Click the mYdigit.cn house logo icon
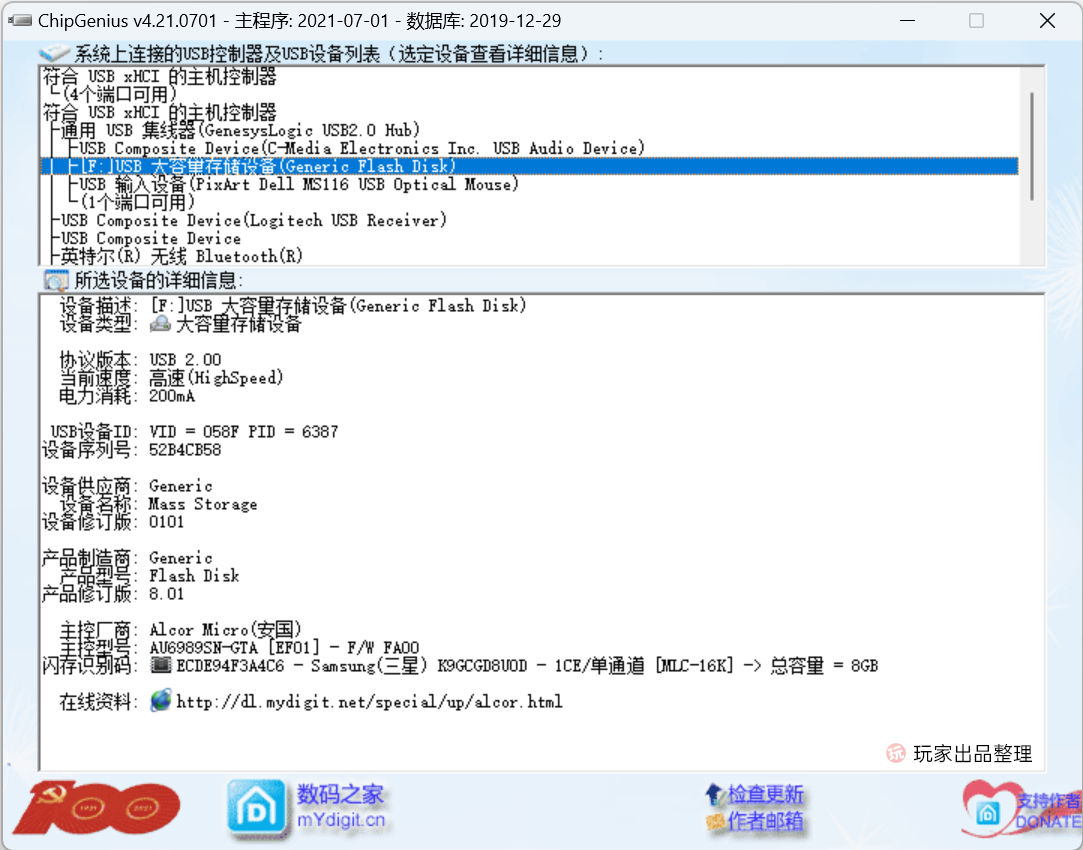Image resolution: width=1083 pixels, height=850 pixels. point(256,808)
